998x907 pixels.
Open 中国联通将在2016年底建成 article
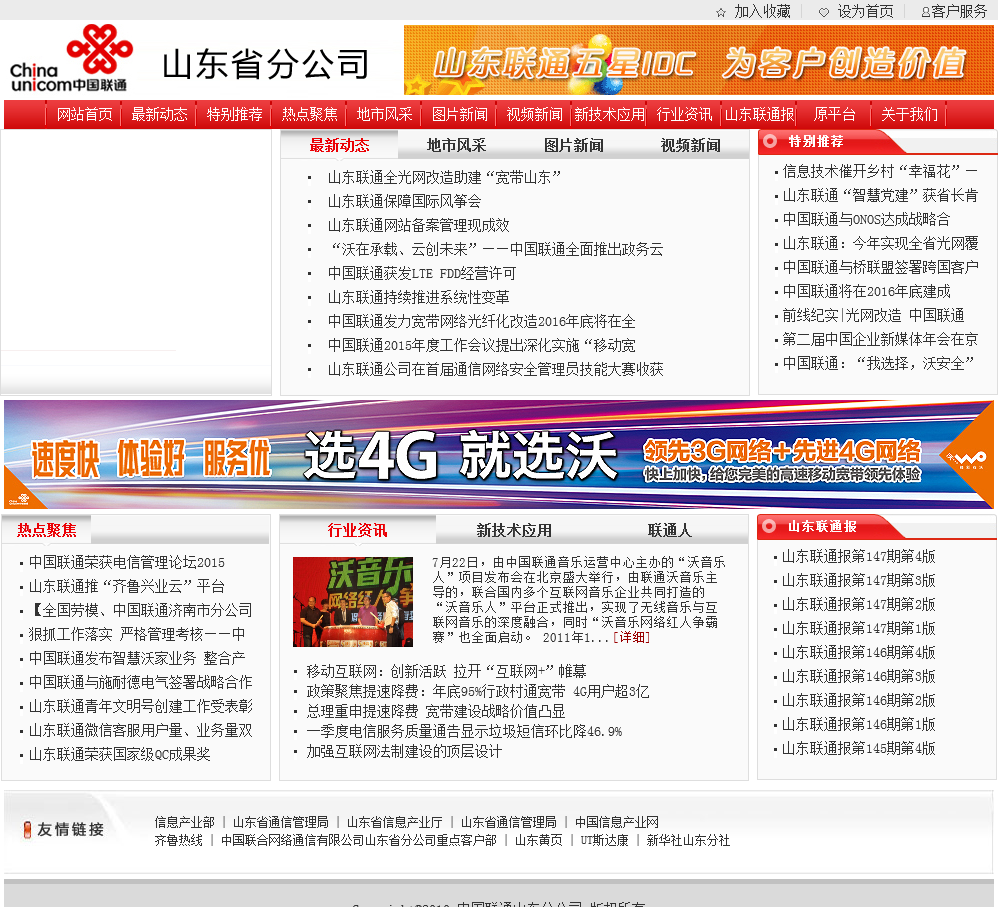(x=866, y=292)
